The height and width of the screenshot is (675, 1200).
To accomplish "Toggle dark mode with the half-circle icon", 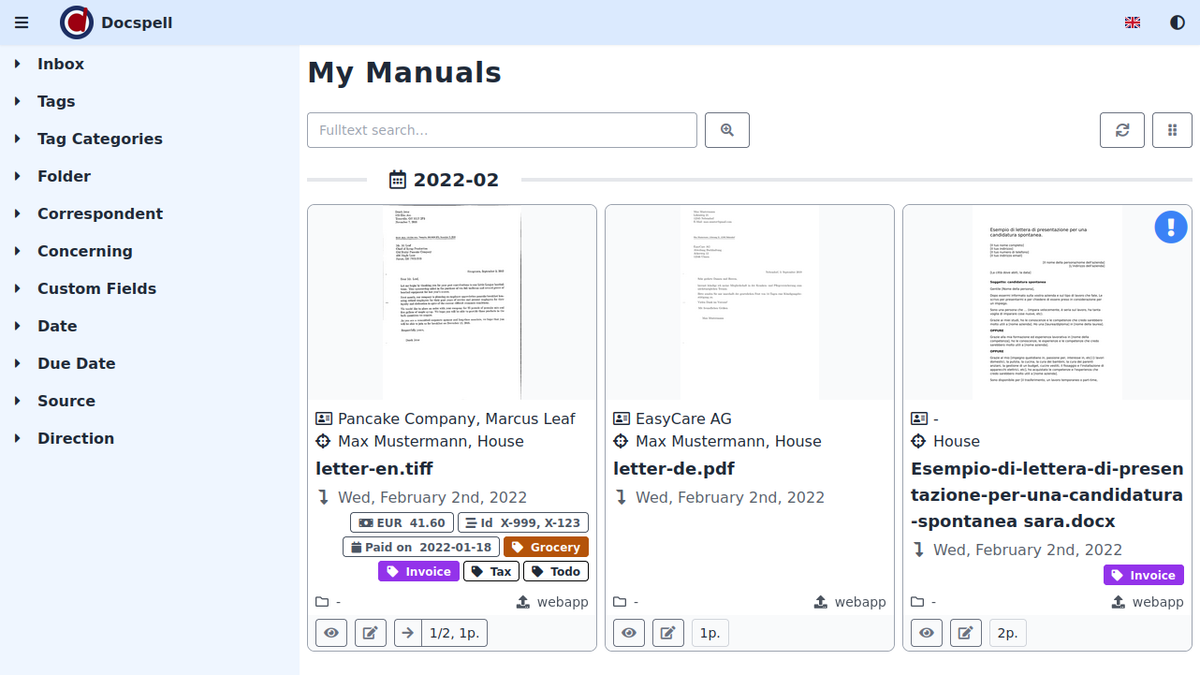I will pyautogui.click(x=1177, y=23).
